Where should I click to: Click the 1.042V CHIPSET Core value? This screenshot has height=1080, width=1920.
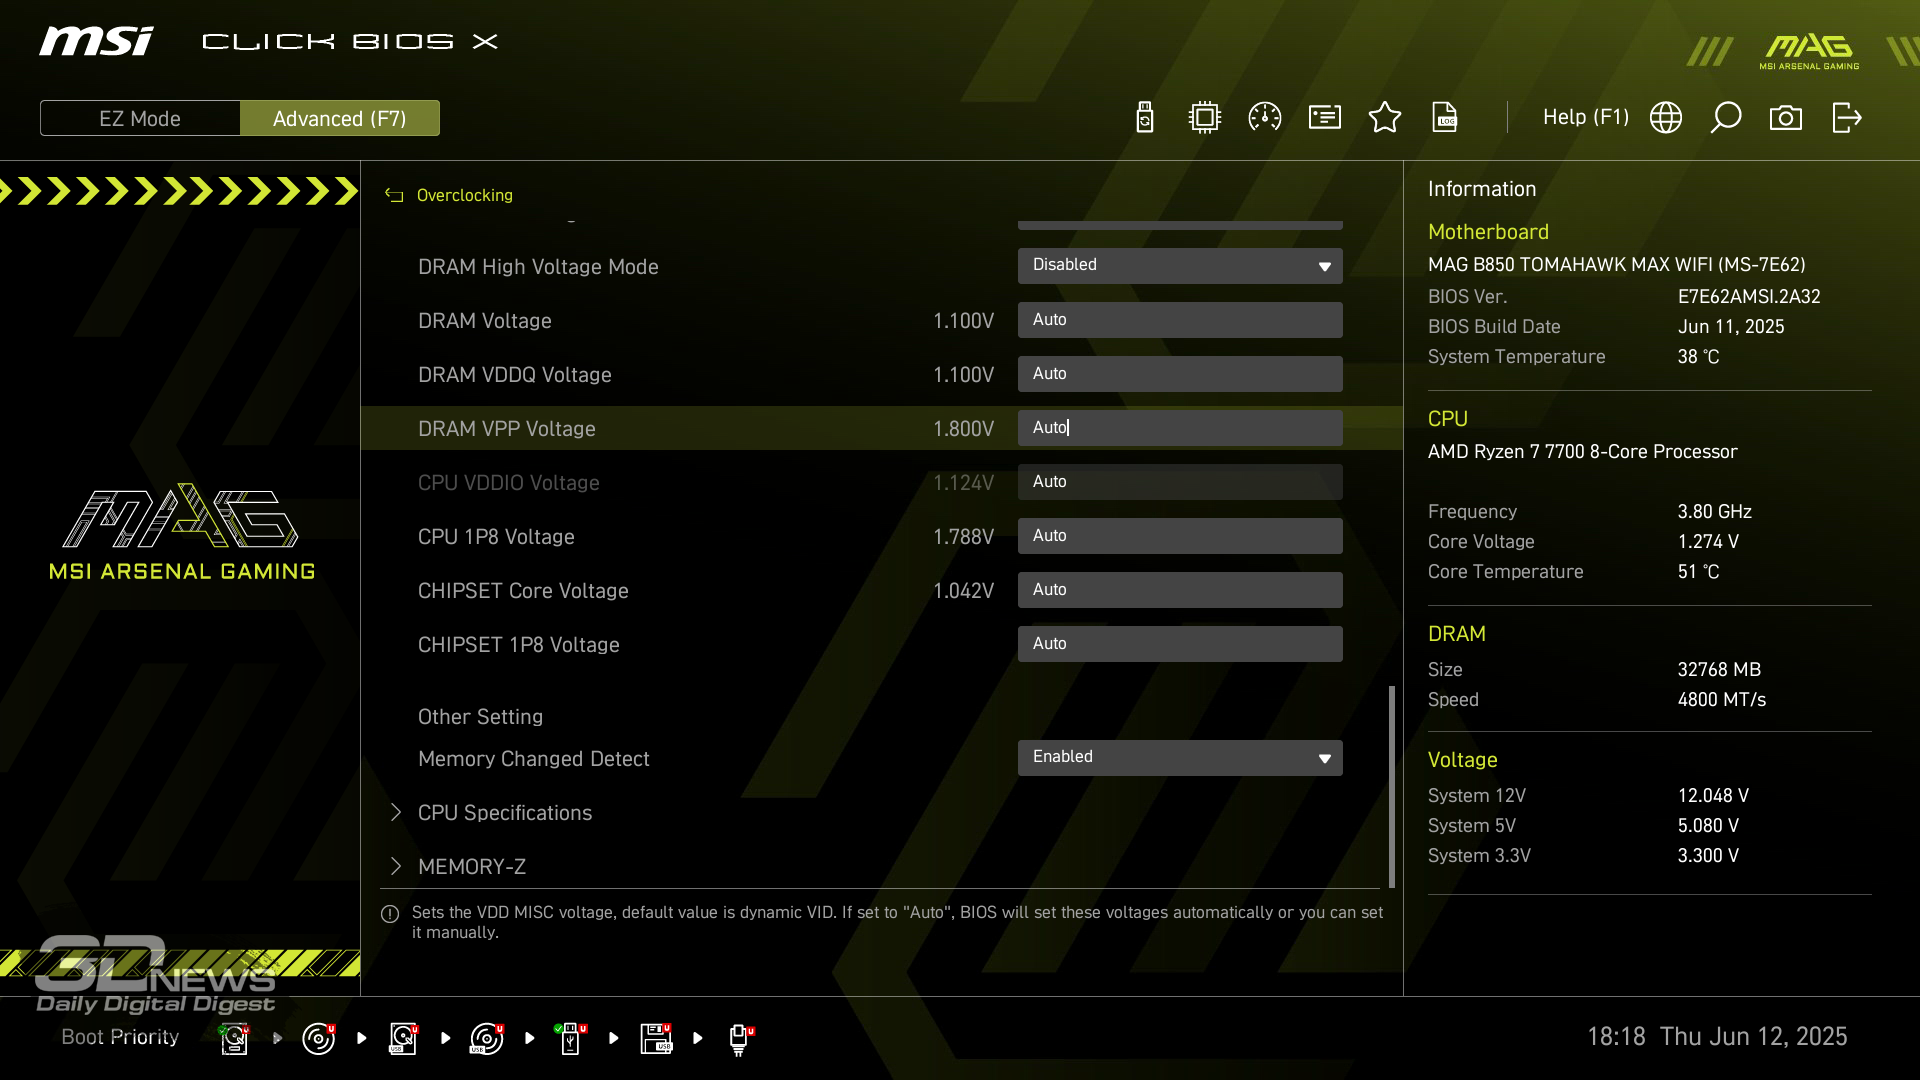(x=963, y=591)
